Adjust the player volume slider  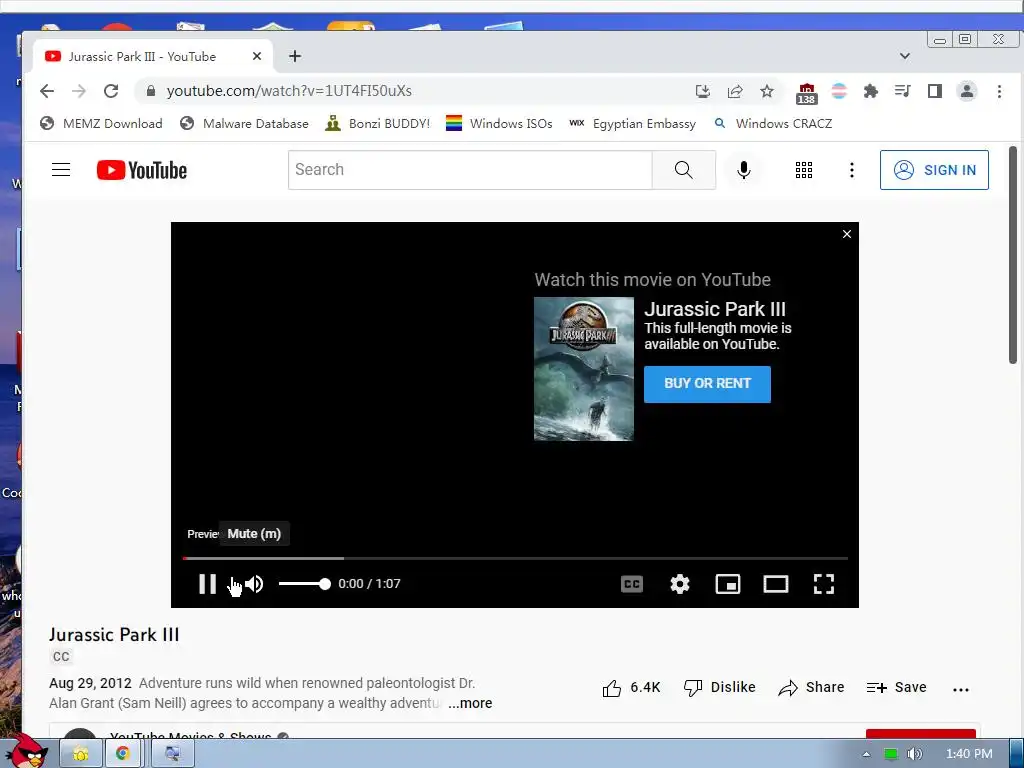tap(304, 584)
